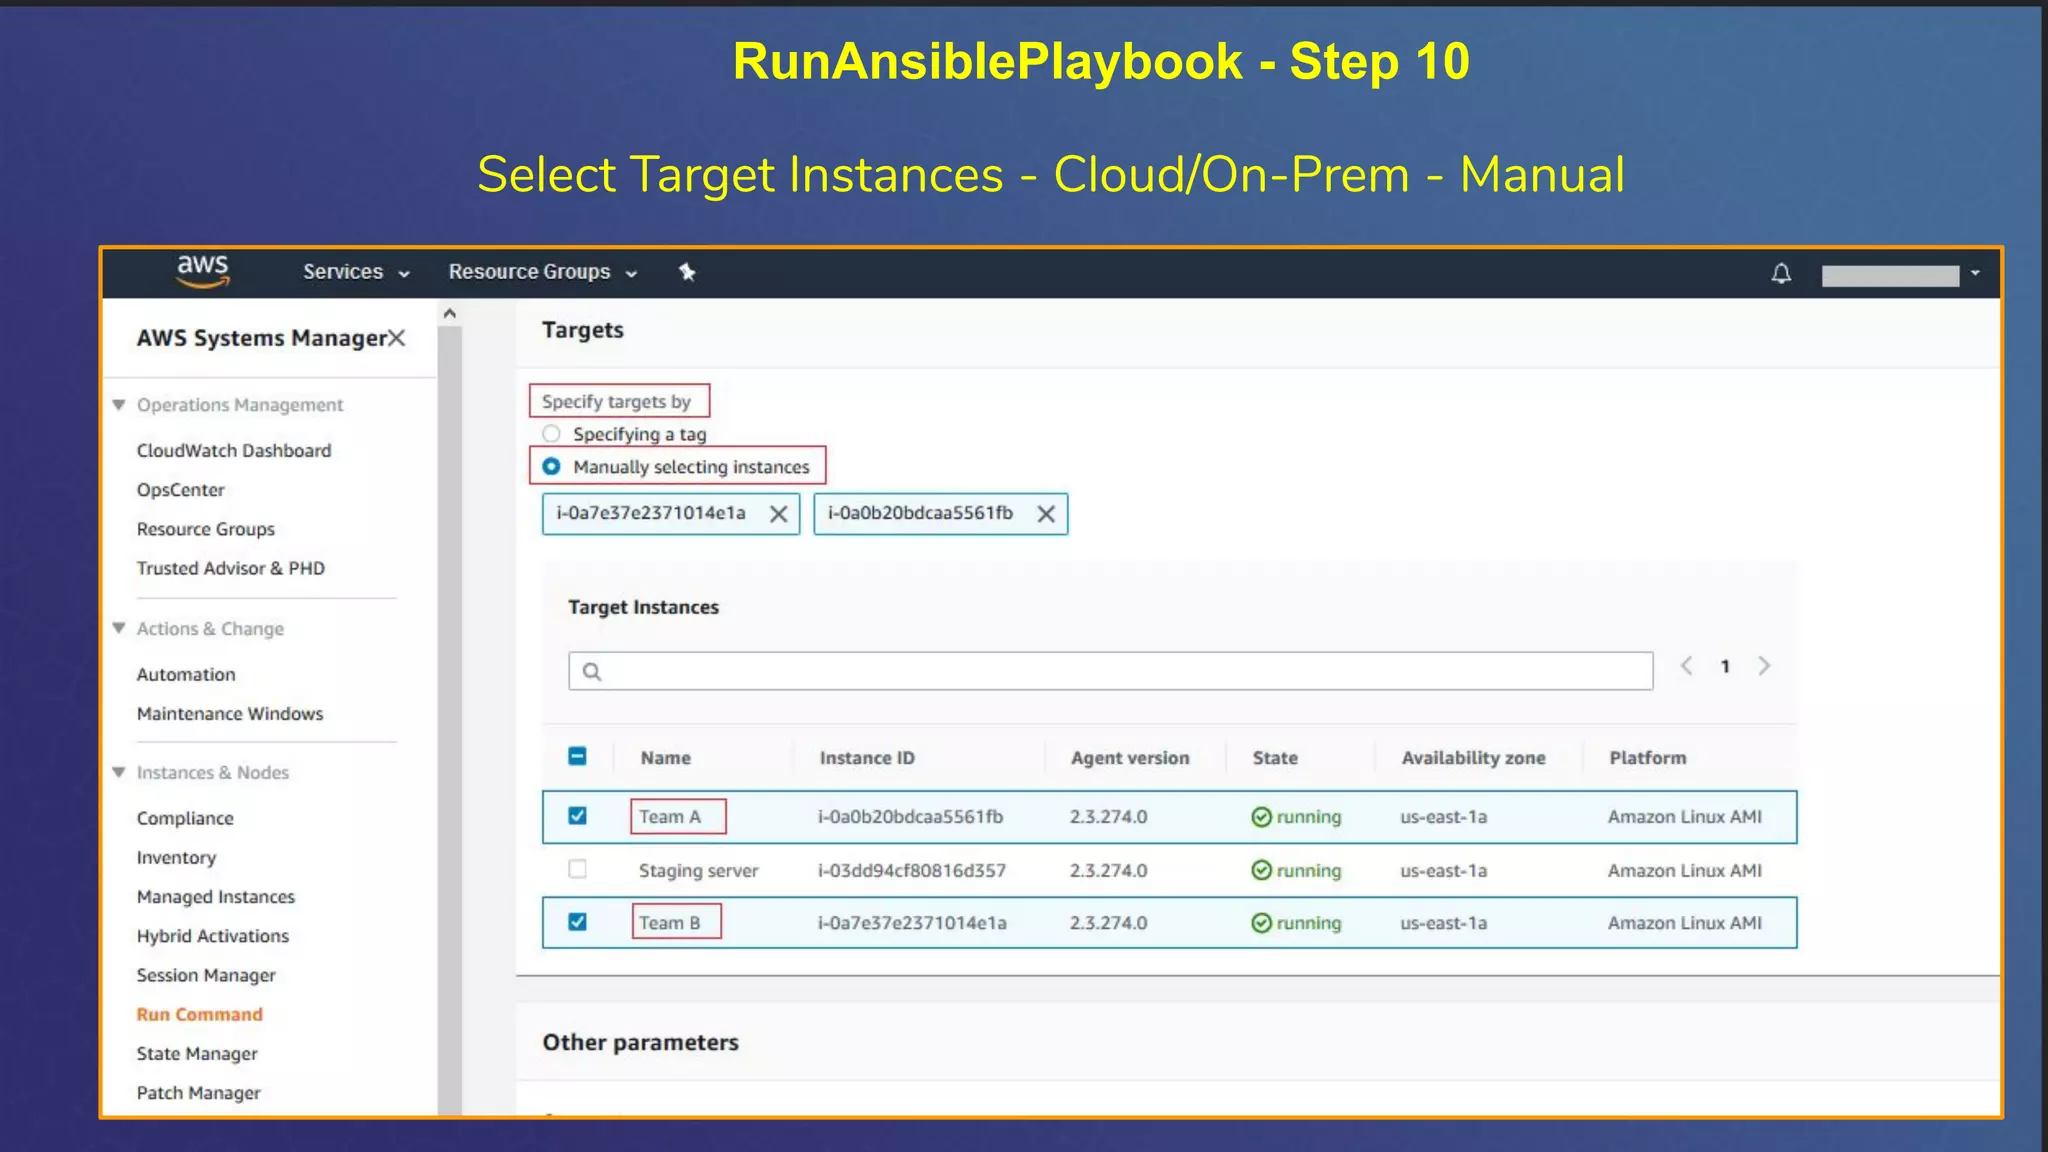Sort by the State column header

[1275, 758]
